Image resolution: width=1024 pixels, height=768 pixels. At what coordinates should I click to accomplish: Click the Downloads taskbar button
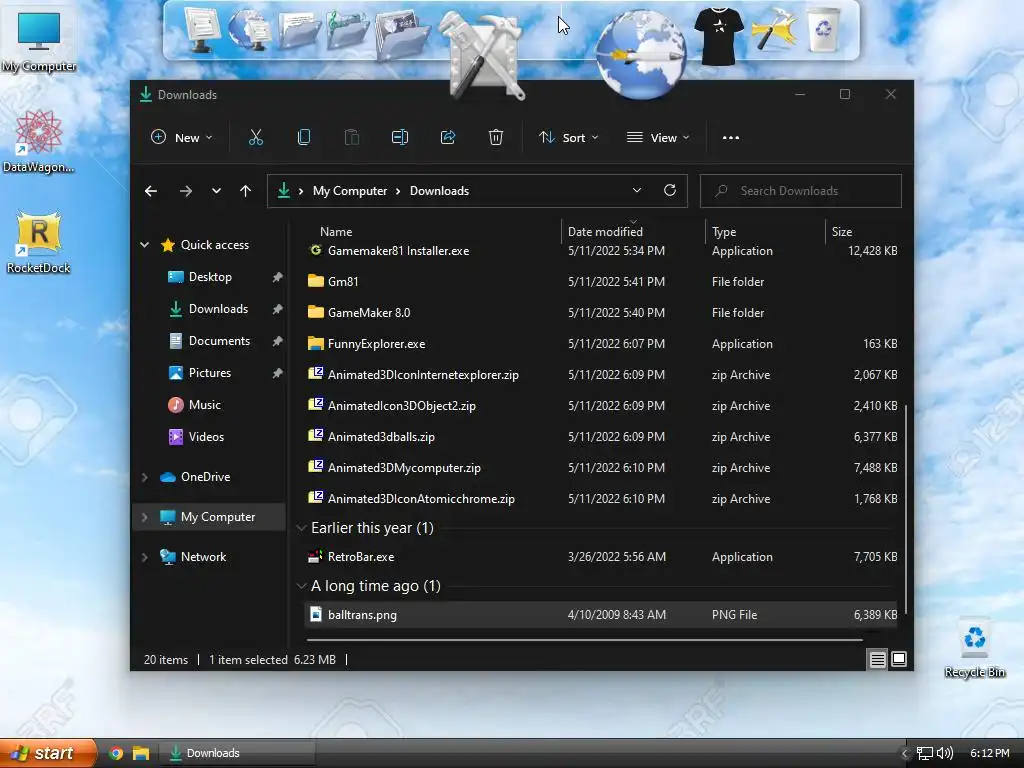[x=238, y=753]
